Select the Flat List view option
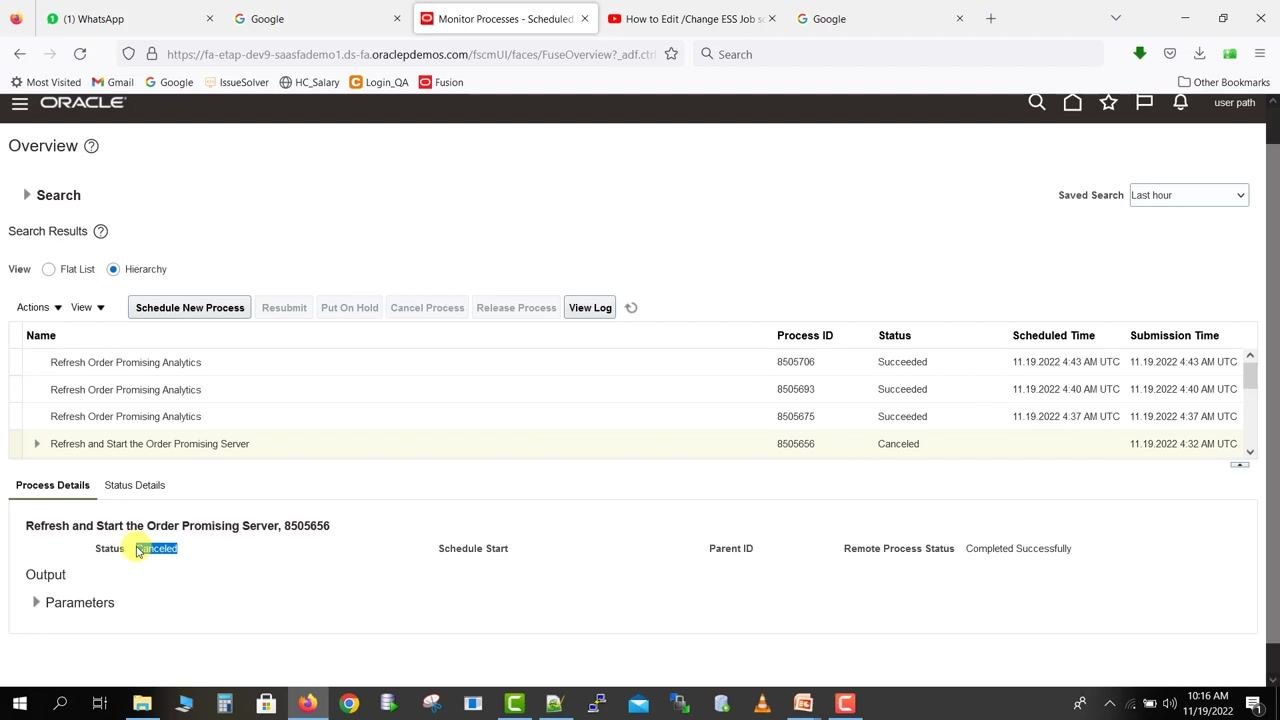This screenshot has width=1280, height=720. [x=48, y=269]
